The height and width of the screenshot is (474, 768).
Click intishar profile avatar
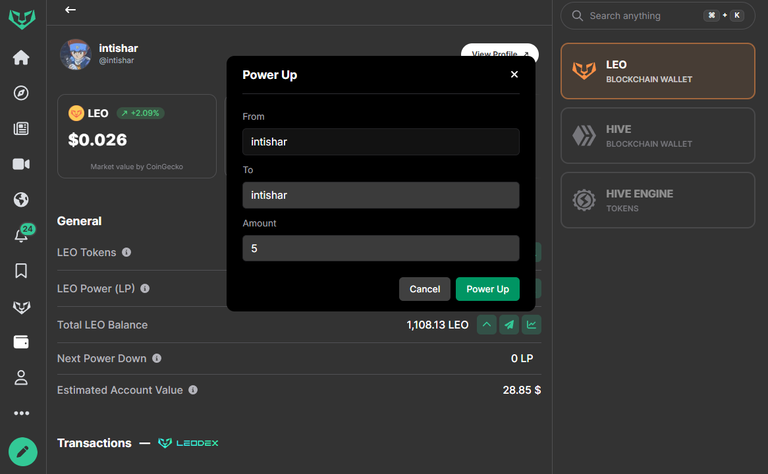tap(75, 54)
